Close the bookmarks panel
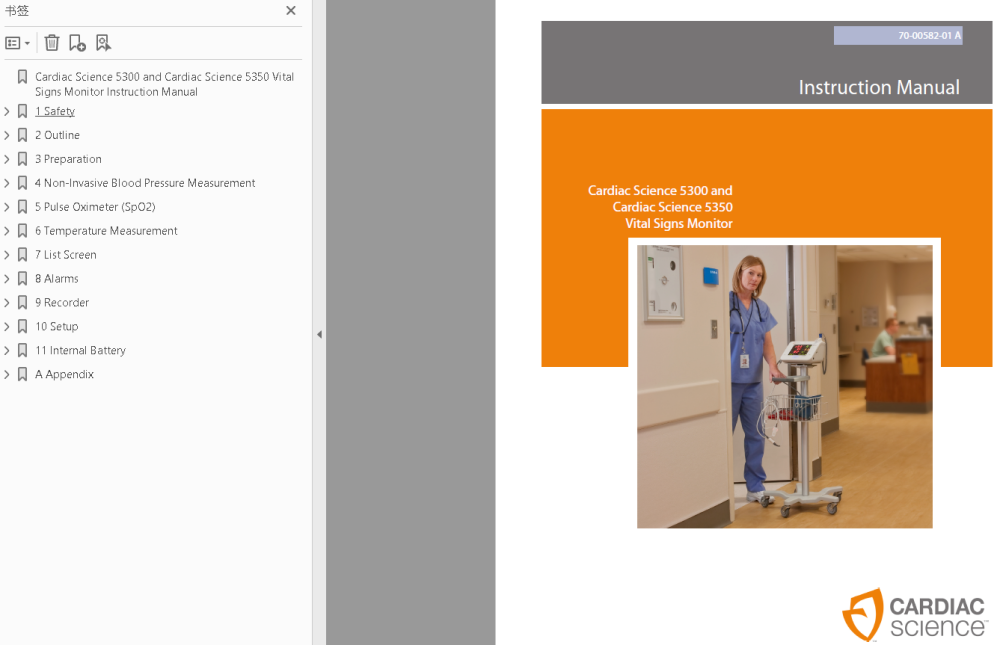The width and height of the screenshot is (1000, 645). click(291, 11)
